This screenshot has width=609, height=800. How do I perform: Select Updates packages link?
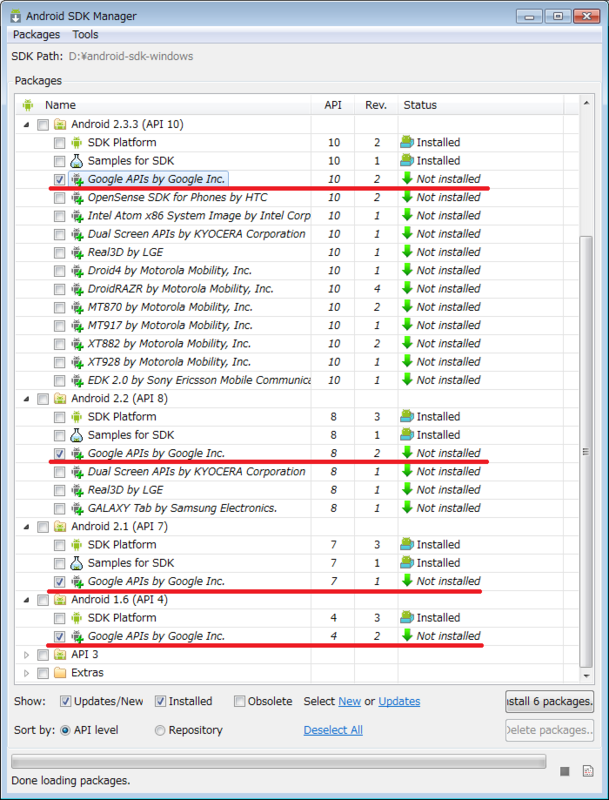(399, 702)
